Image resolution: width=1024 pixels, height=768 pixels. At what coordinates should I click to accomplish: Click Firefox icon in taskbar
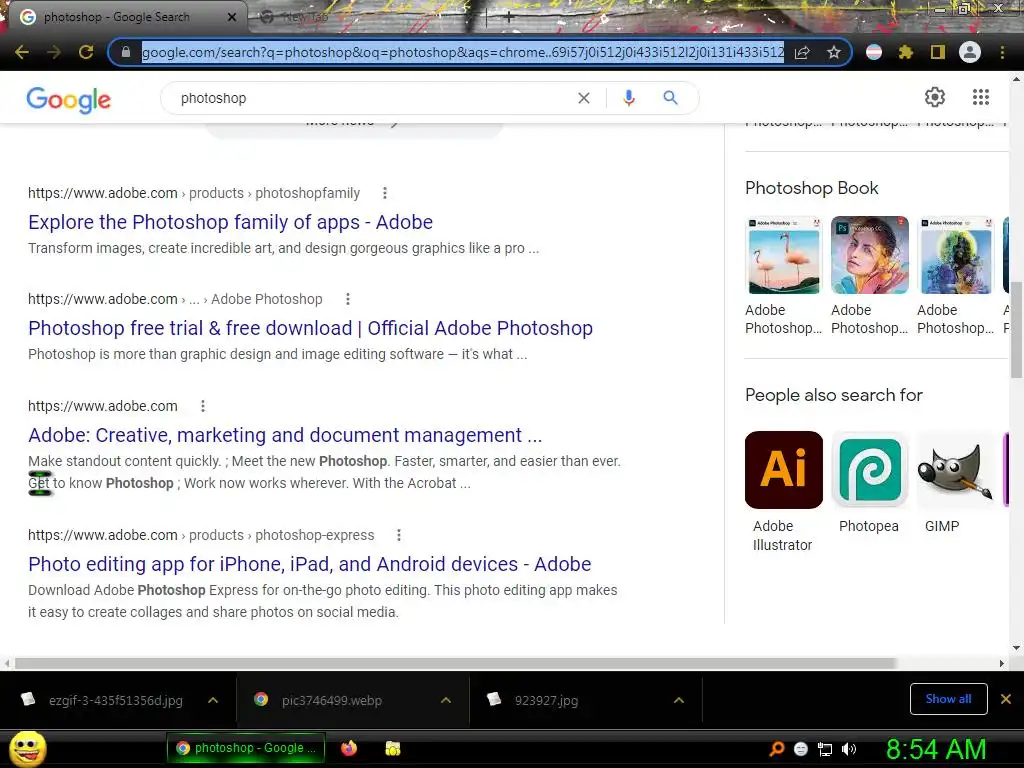[x=349, y=748]
